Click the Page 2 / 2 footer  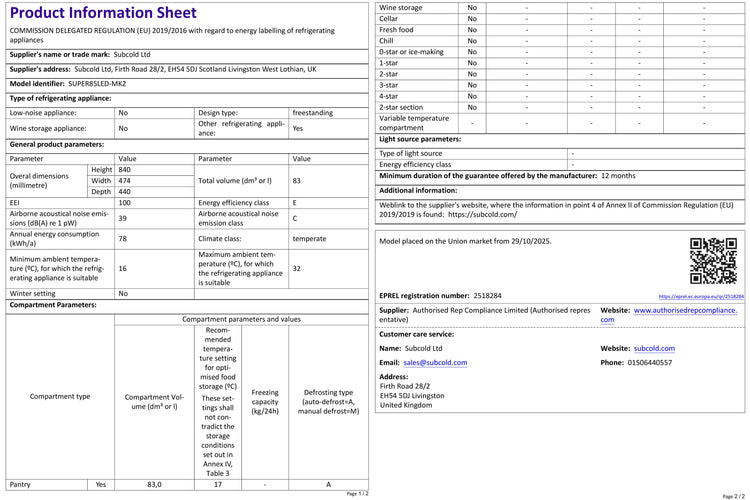[x=733, y=496]
